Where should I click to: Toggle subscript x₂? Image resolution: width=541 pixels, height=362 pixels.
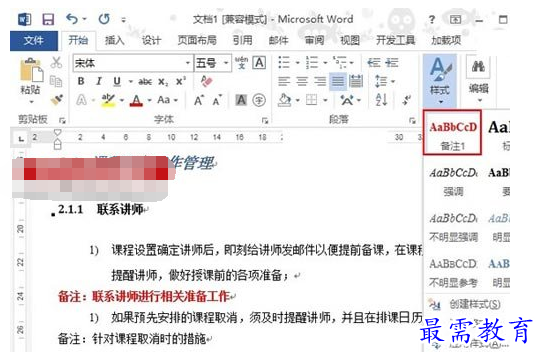coord(163,82)
